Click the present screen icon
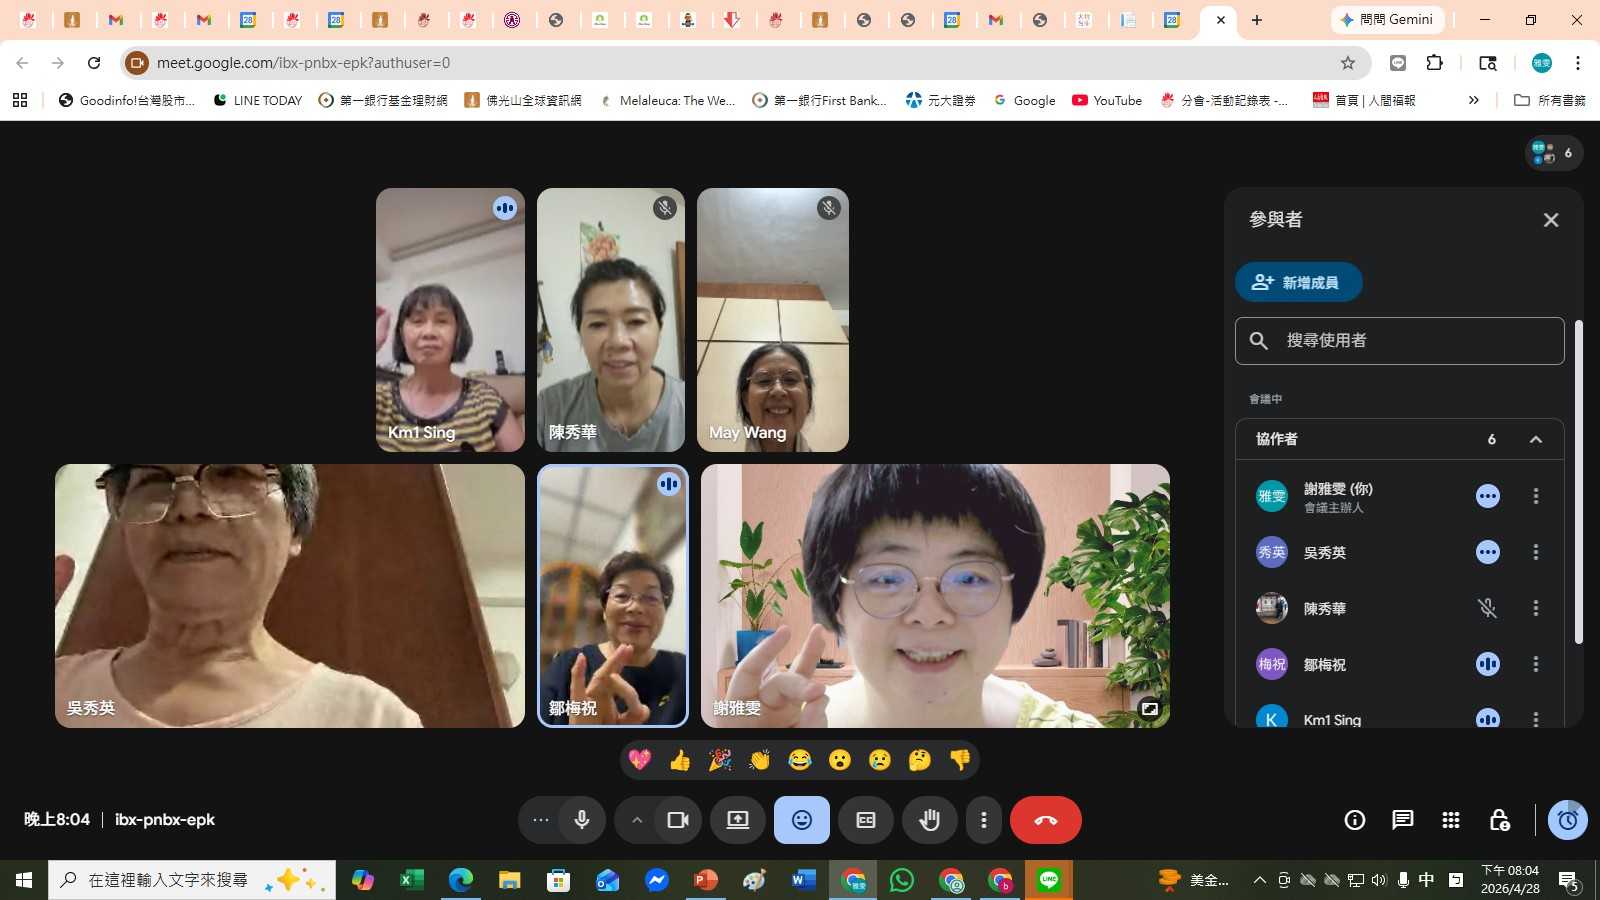The image size is (1600, 900). click(x=737, y=820)
